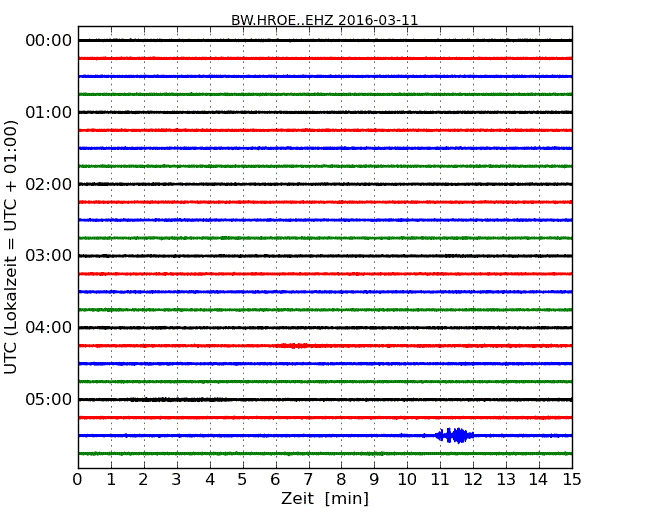Click the noisy segment on black 05:00 trace
The image size is (650, 520).
tap(178, 400)
